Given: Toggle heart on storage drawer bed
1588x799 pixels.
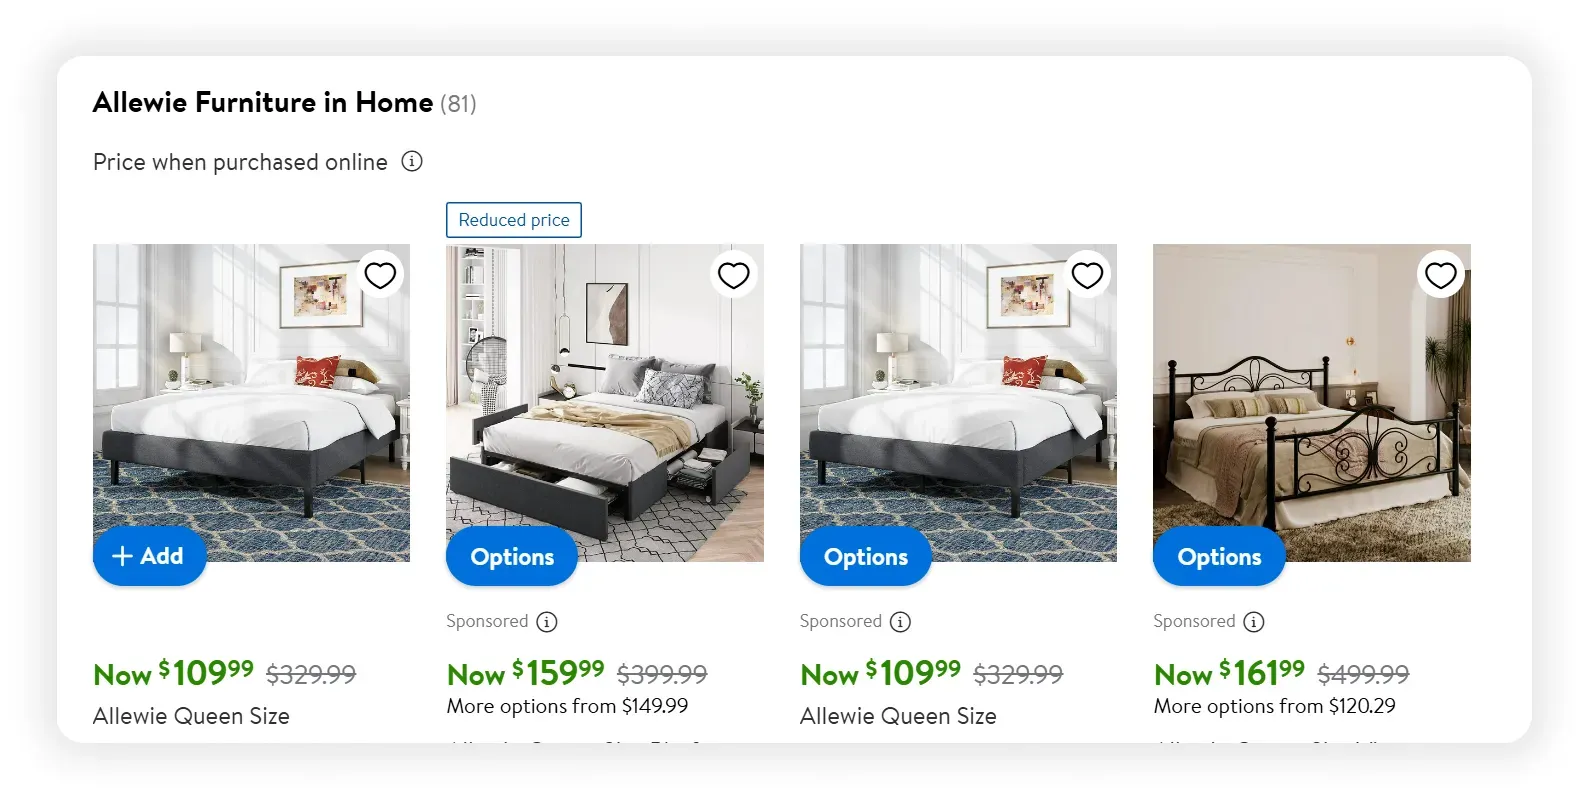Looking at the screenshot, I should click(x=734, y=275).
